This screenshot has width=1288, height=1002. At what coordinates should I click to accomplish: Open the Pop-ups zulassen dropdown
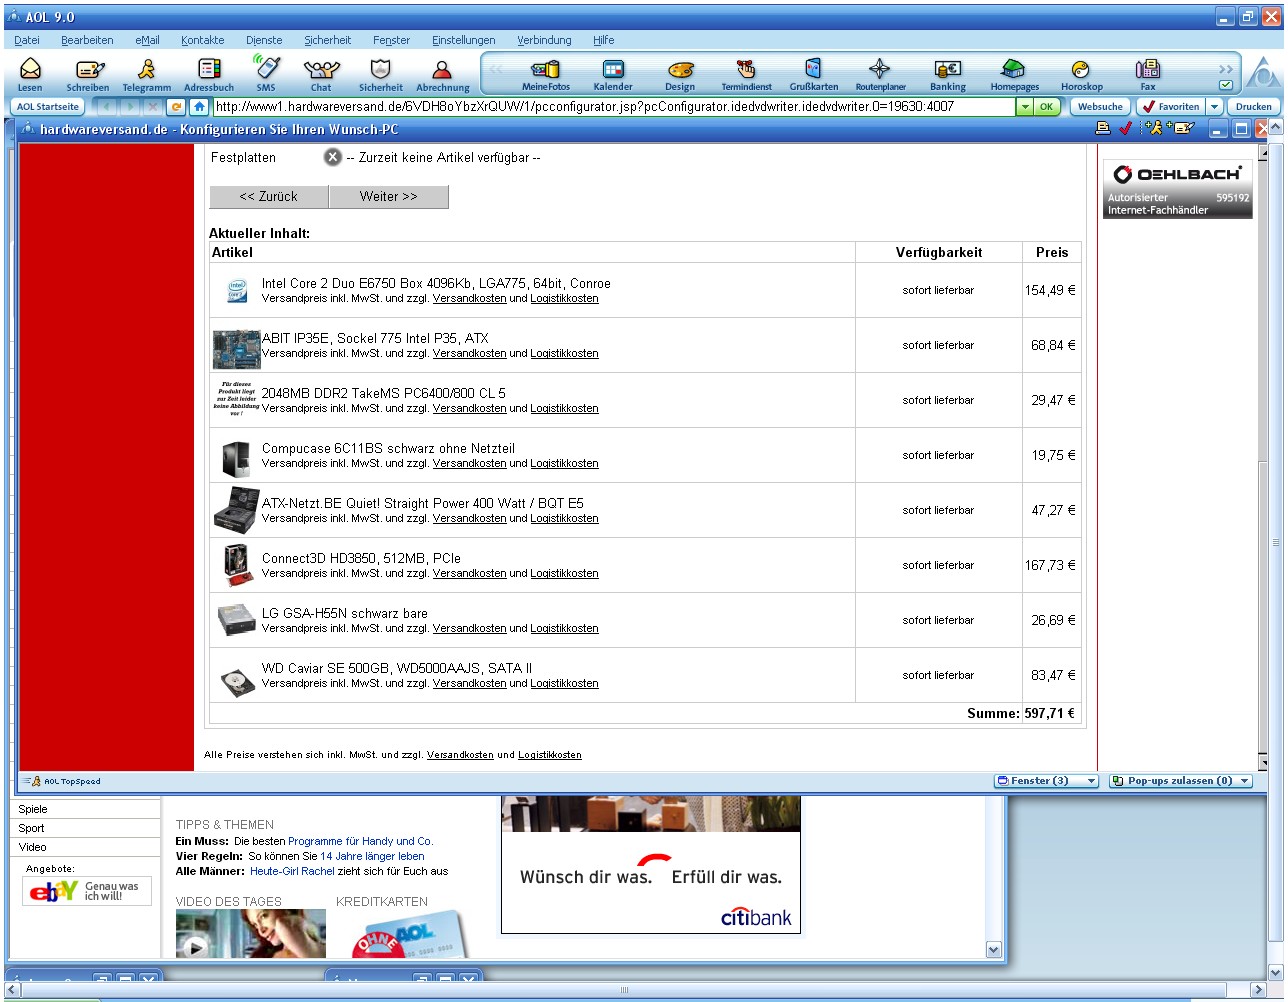(1180, 781)
